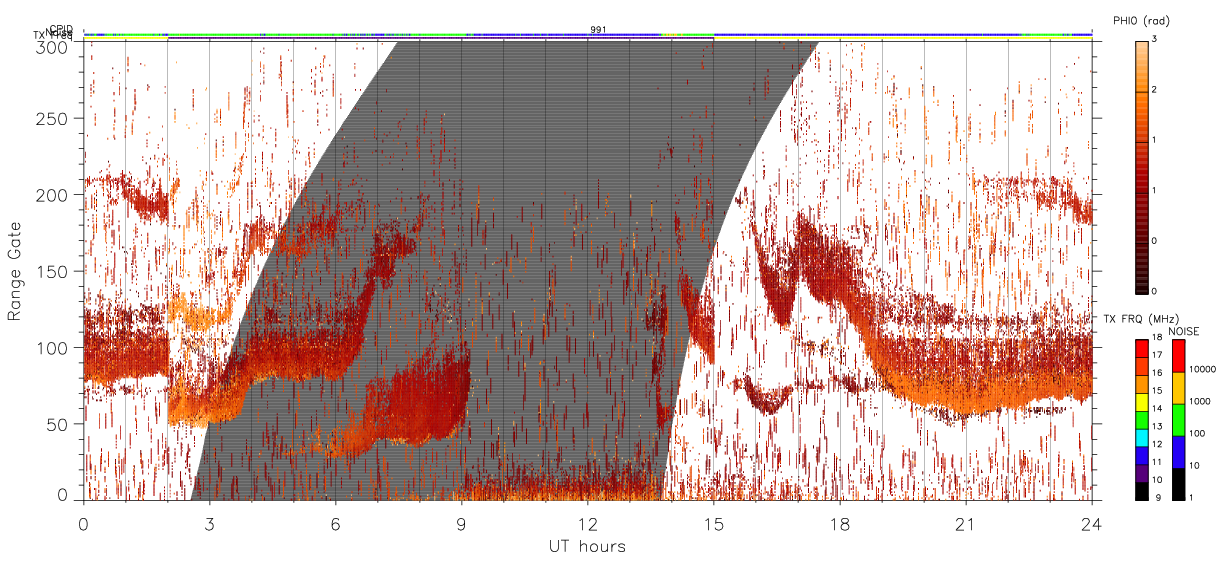Click the "100" label in NOISE legend
This screenshot has height=567, width=1228.
coord(1197,434)
